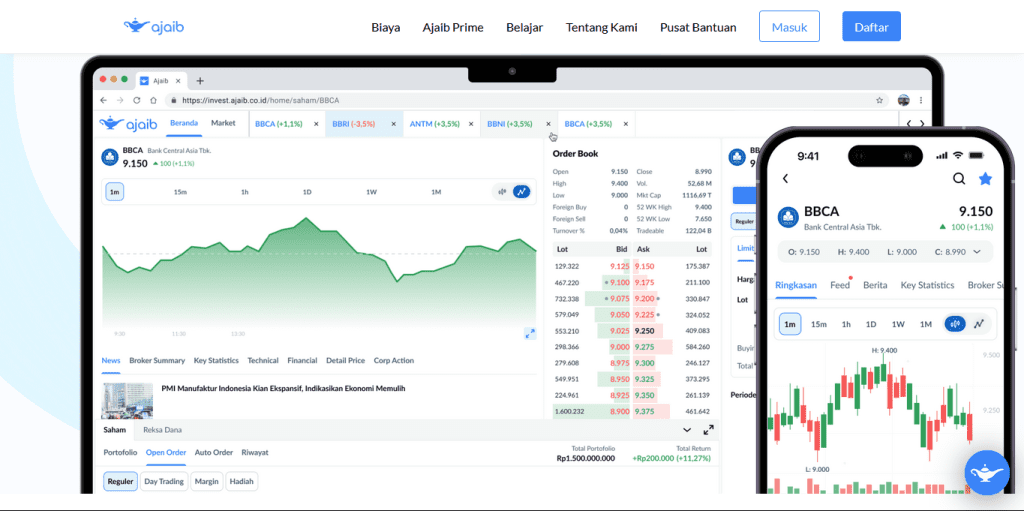
Task: Open the Portofolio sub-tab
Action: pos(120,452)
